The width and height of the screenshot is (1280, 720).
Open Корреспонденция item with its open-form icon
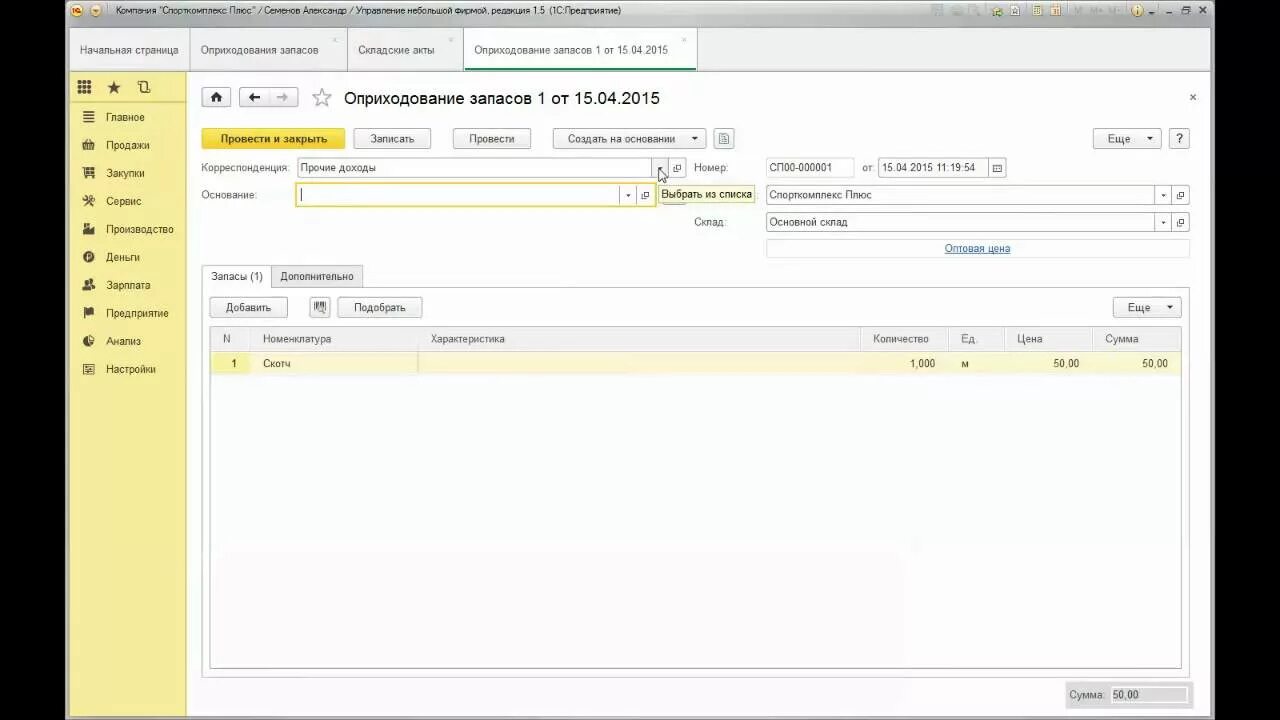[677, 168]
